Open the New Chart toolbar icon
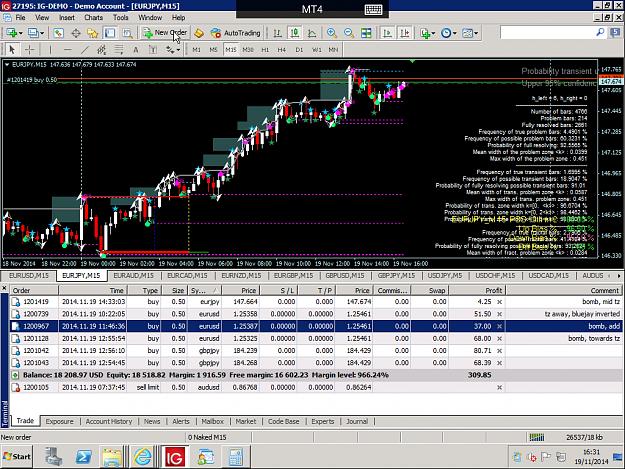Screen dimensions: 625x469 14,33
